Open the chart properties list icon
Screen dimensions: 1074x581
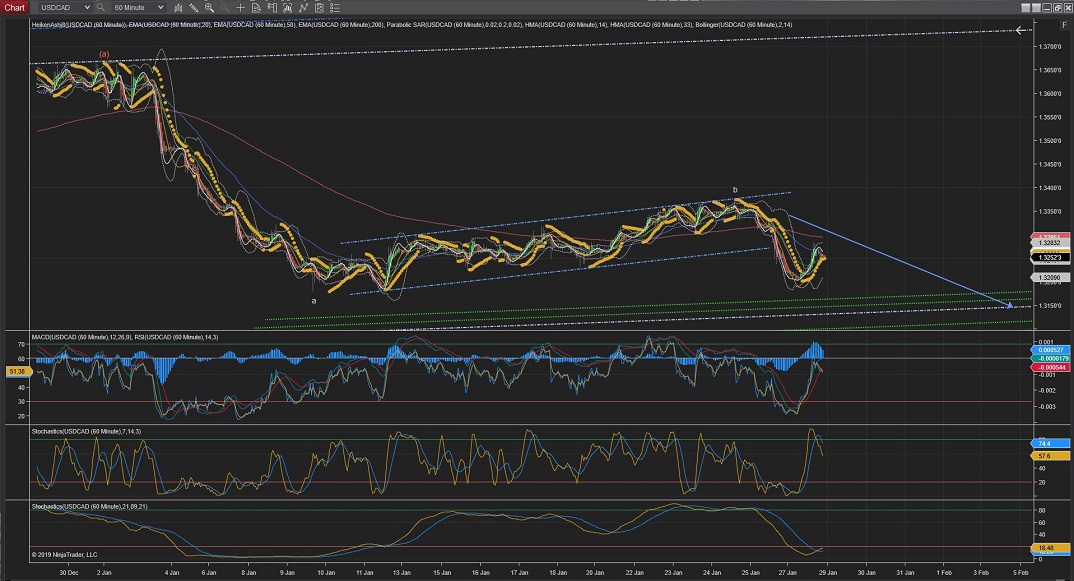[335, 8]
